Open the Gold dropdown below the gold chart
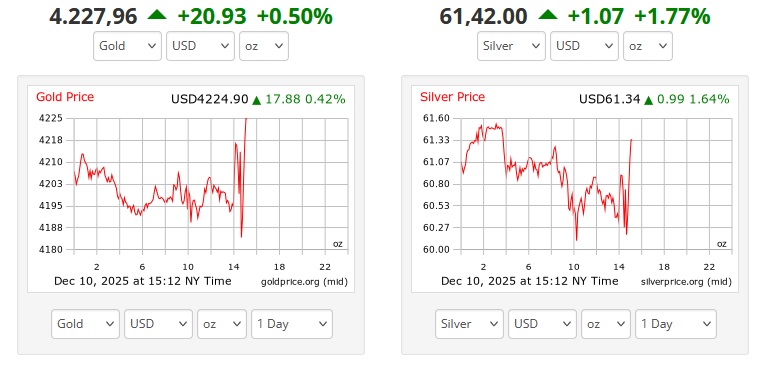Viewport: 760px width, 369px height. [85, 324]
